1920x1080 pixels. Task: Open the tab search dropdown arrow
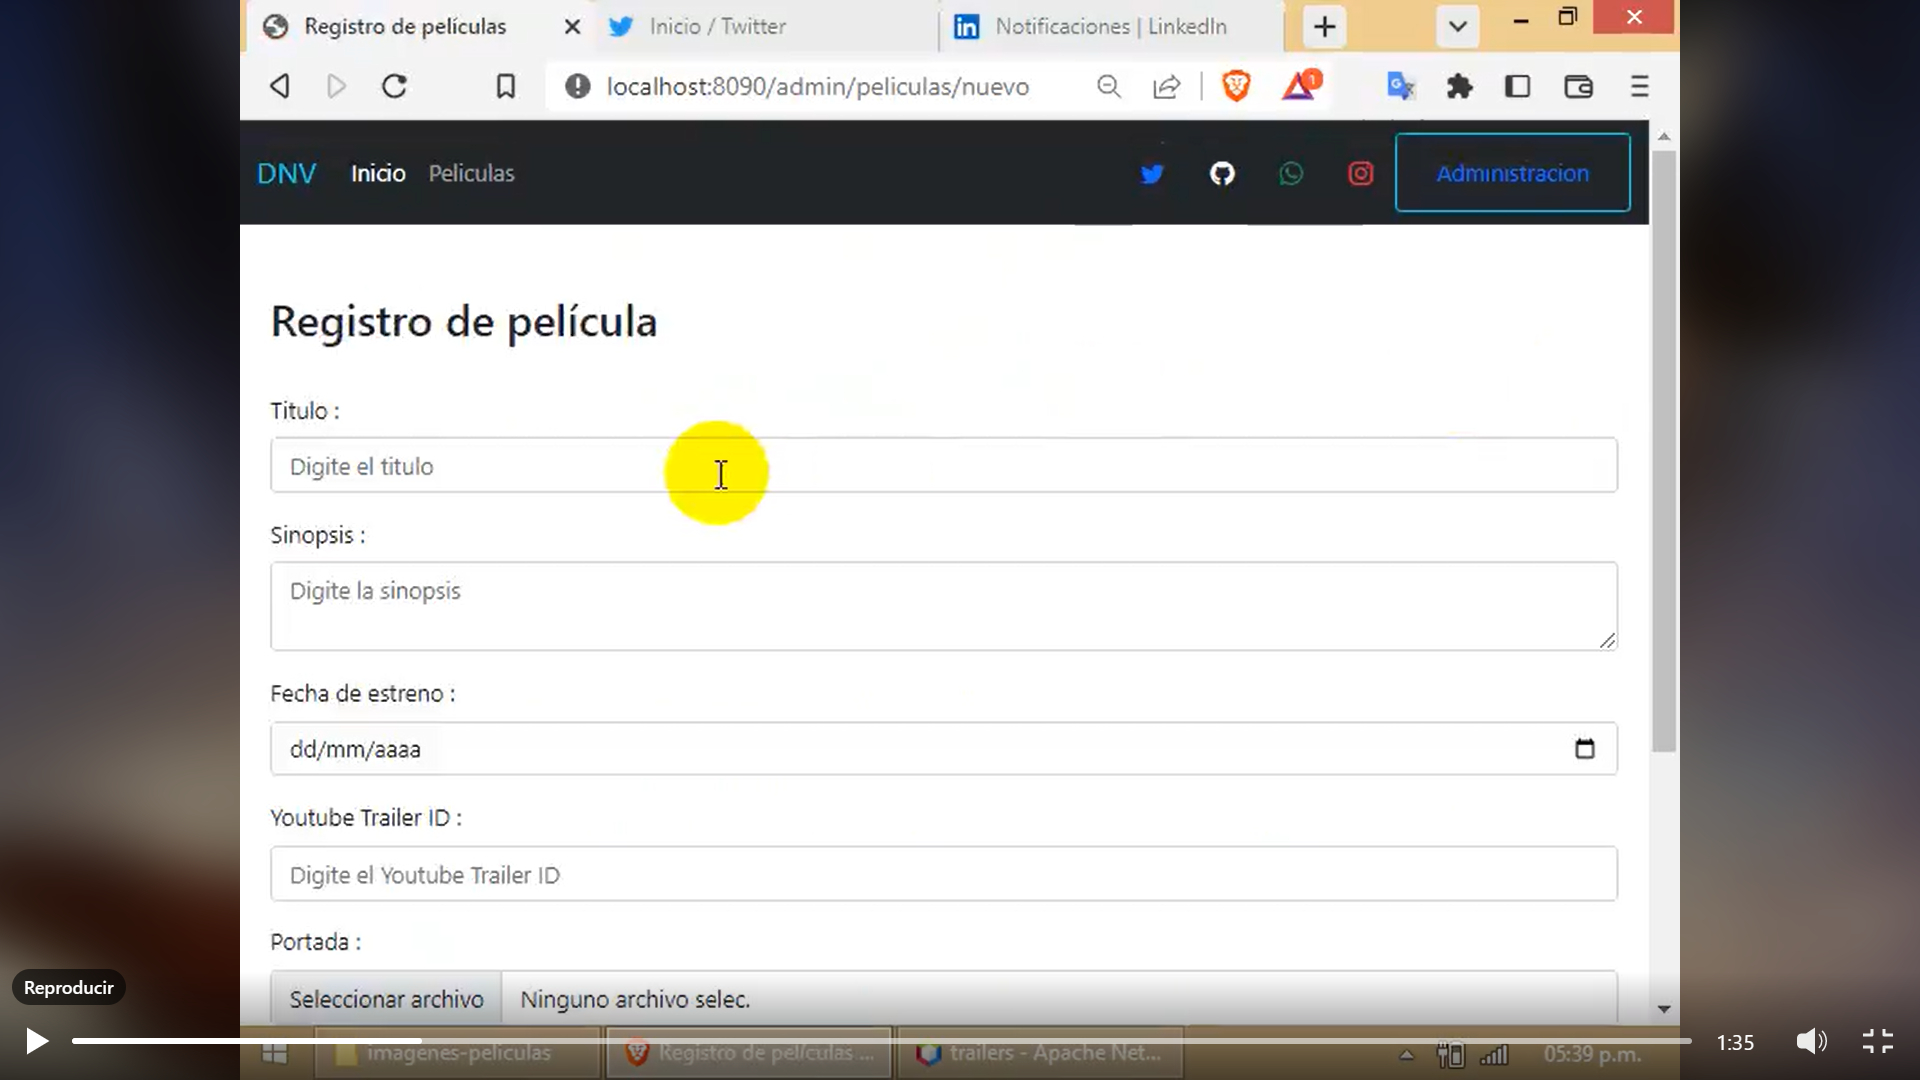pyautogui.click(x=1456, y=26)
